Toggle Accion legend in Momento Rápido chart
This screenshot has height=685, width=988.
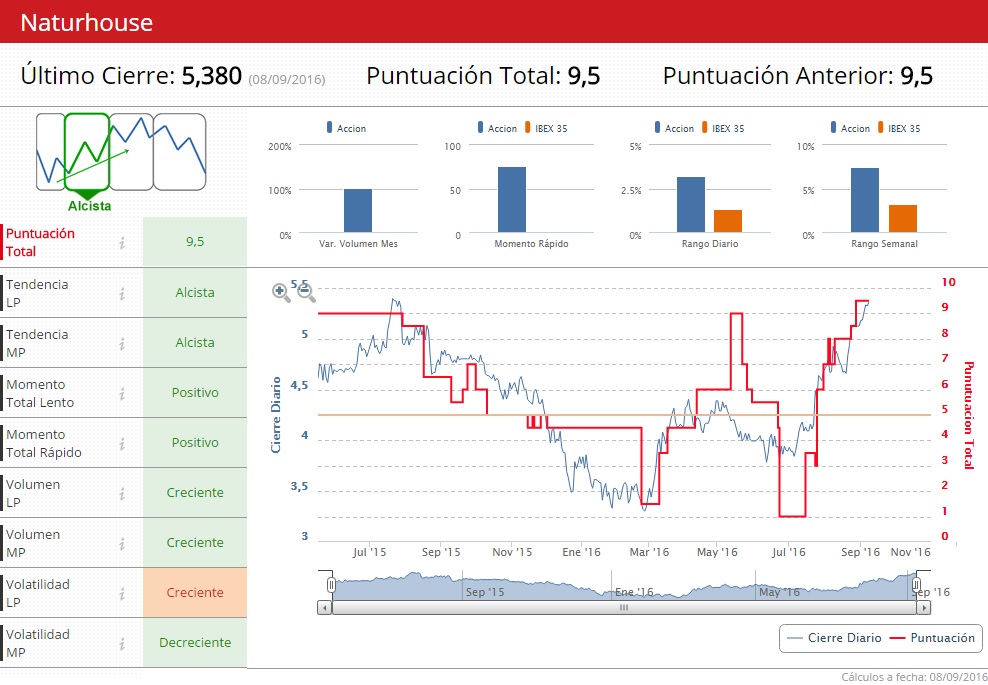tap(497, 128)
